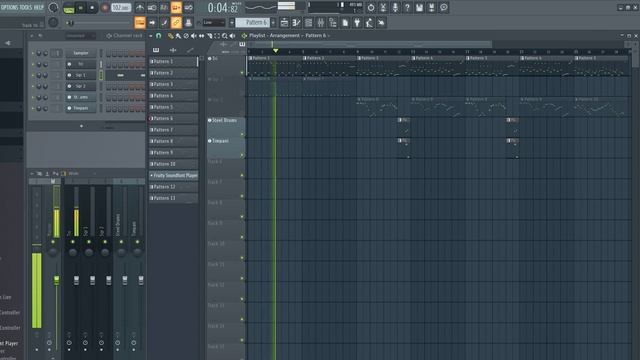
Task: Toggle wait for input icon
Action: 152,7
